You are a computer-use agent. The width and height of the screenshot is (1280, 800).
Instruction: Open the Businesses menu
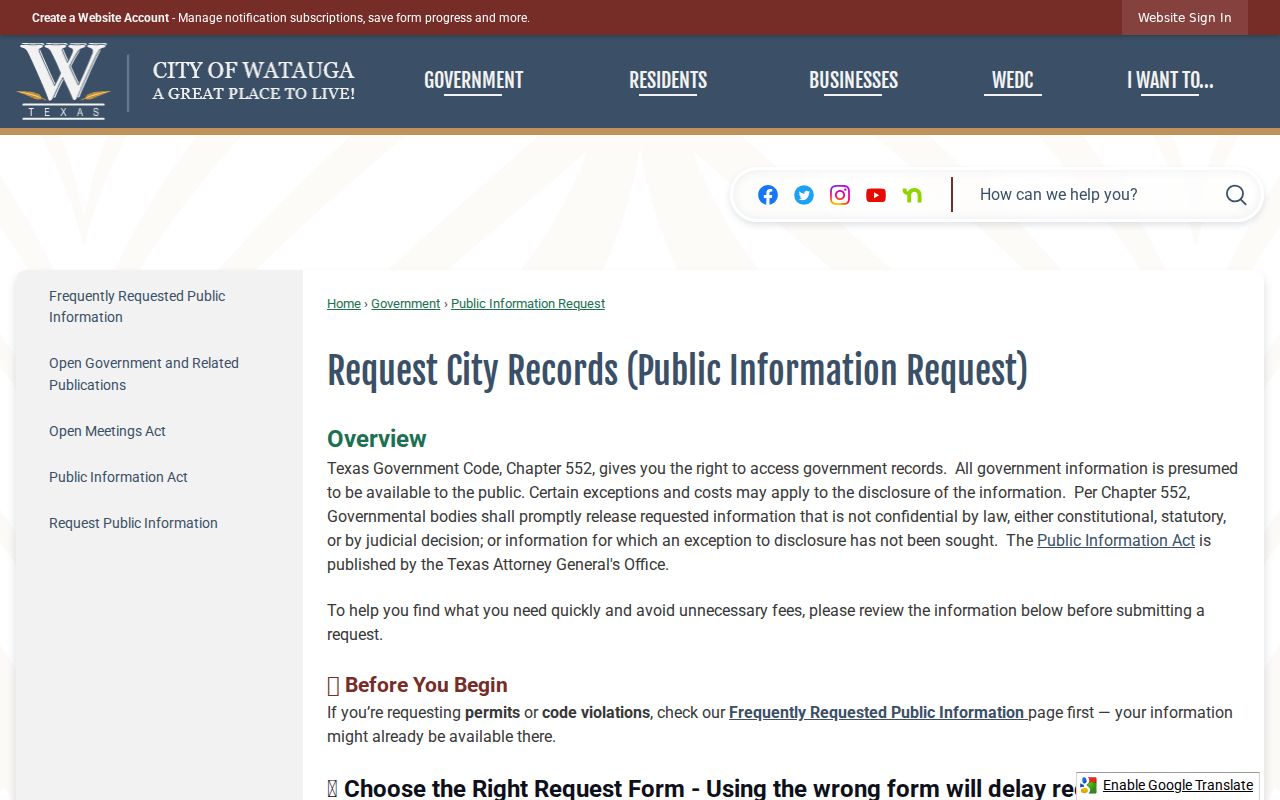(x=853, y=81)
